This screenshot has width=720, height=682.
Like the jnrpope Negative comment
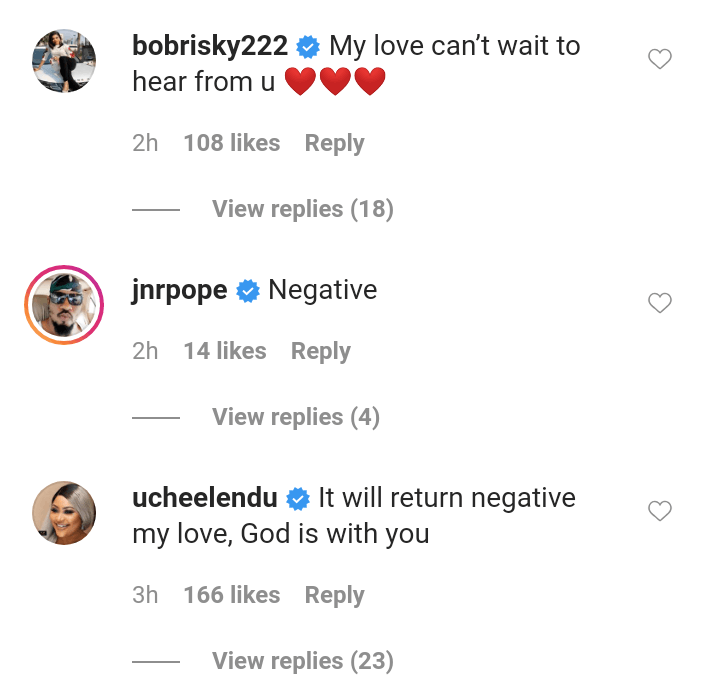pos(660,303)
